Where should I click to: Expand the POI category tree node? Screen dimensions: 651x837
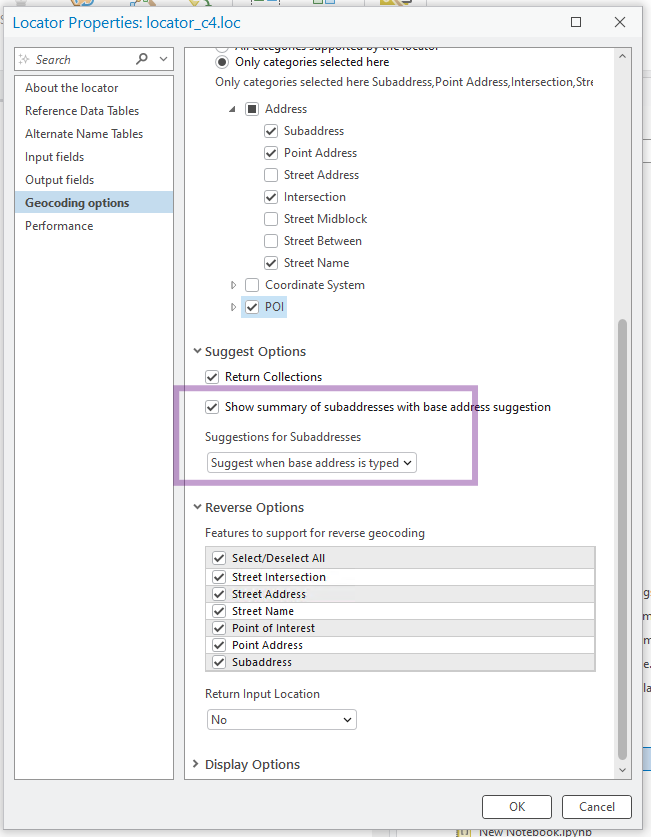point(233,307)
